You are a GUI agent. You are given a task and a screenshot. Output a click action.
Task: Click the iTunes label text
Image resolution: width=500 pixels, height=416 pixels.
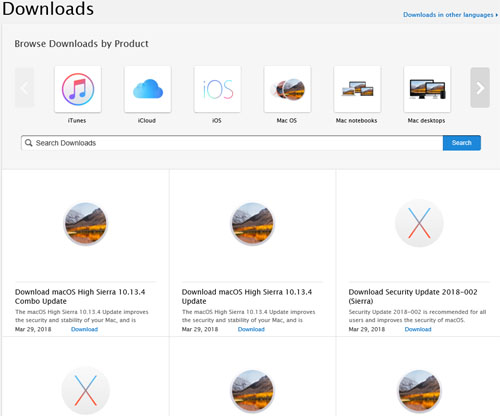pos(77,120)
